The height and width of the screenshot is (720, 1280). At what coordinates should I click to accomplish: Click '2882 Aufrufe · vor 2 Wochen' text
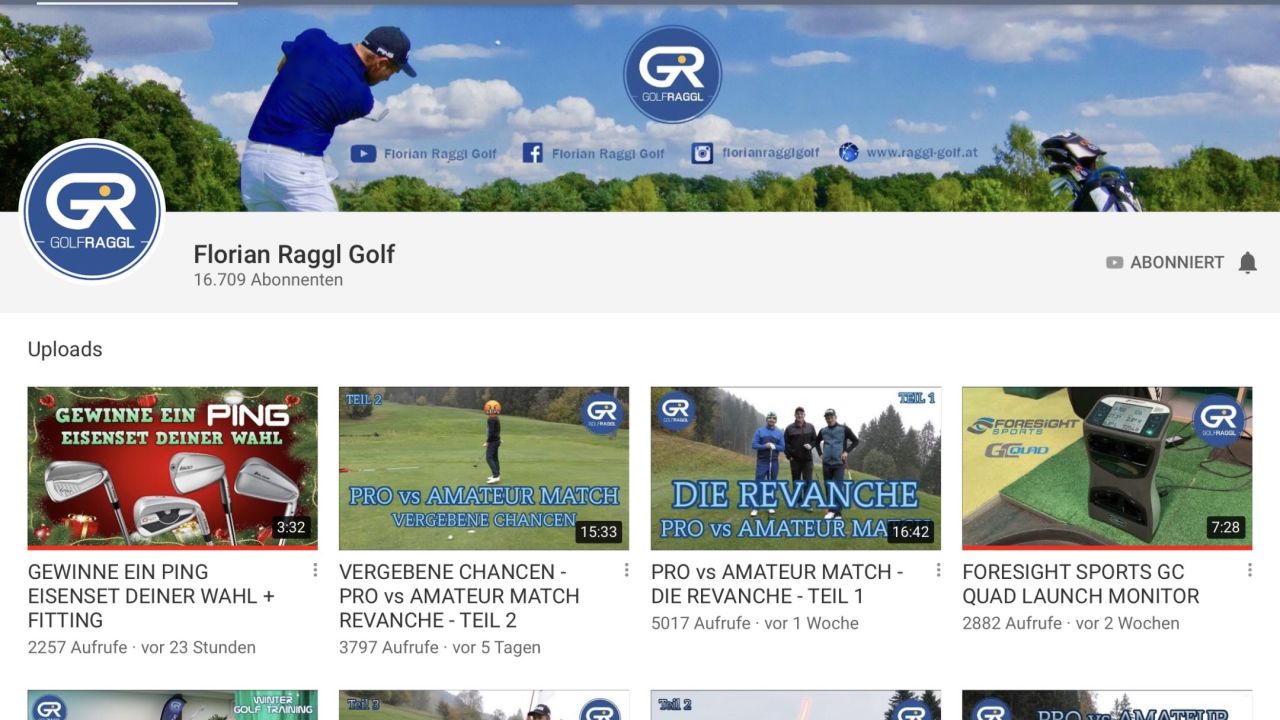point(1071,623)
